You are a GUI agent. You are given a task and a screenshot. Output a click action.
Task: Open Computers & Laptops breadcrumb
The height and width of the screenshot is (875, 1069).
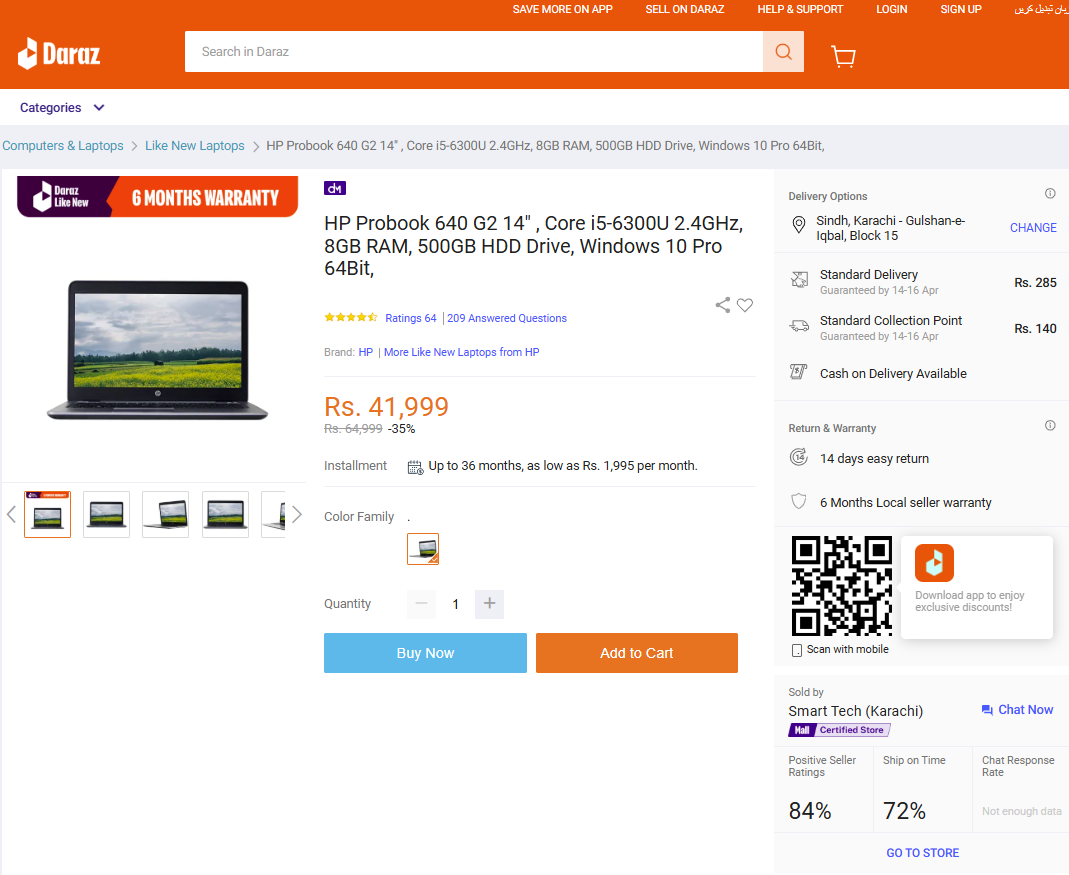(63, 146)
